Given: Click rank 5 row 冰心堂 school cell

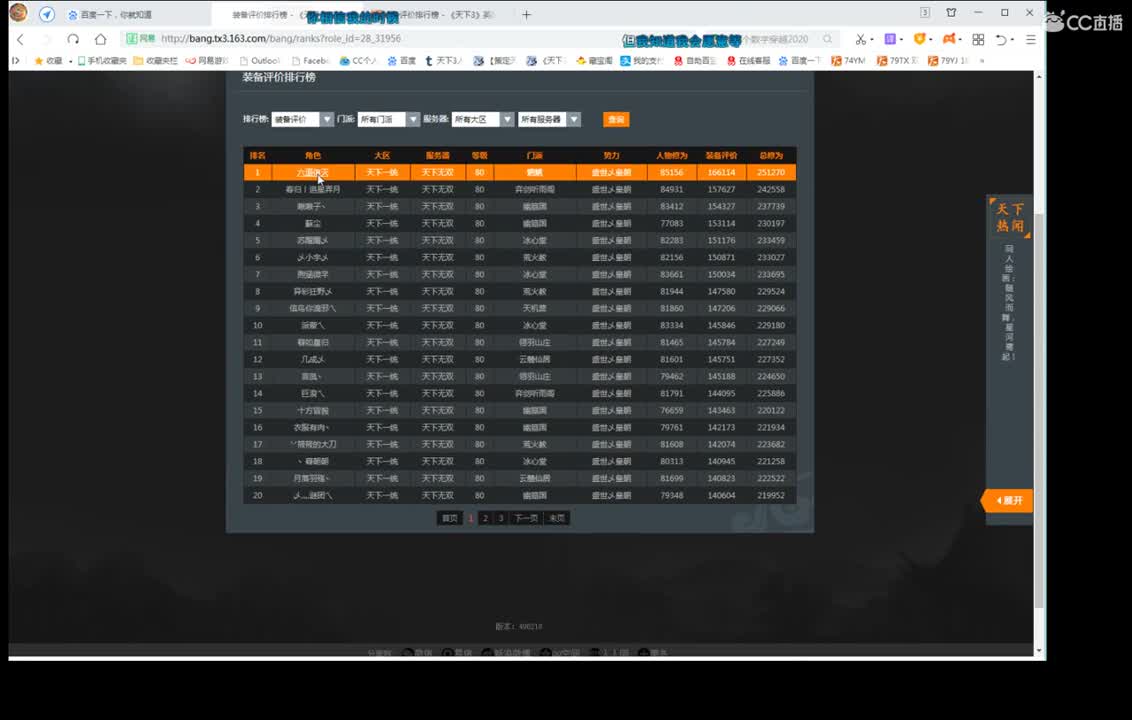Looking at the screenshot, I should [x=534, y=240].
